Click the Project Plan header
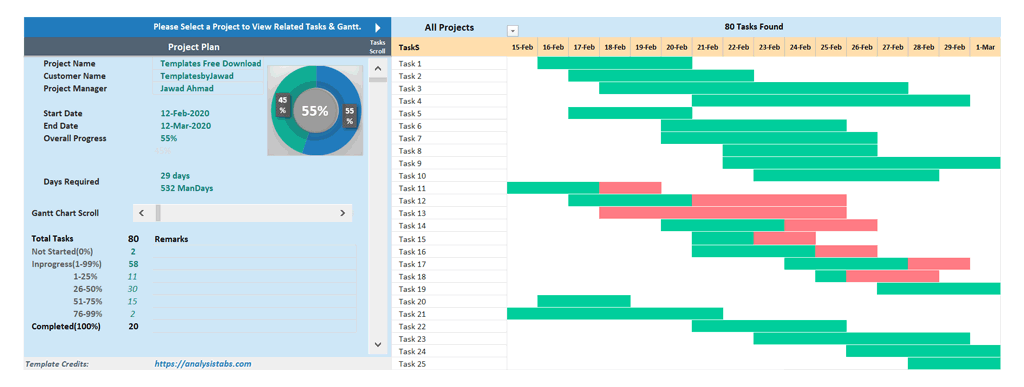This screenshot has height=387, width=1024. (194, 47)
